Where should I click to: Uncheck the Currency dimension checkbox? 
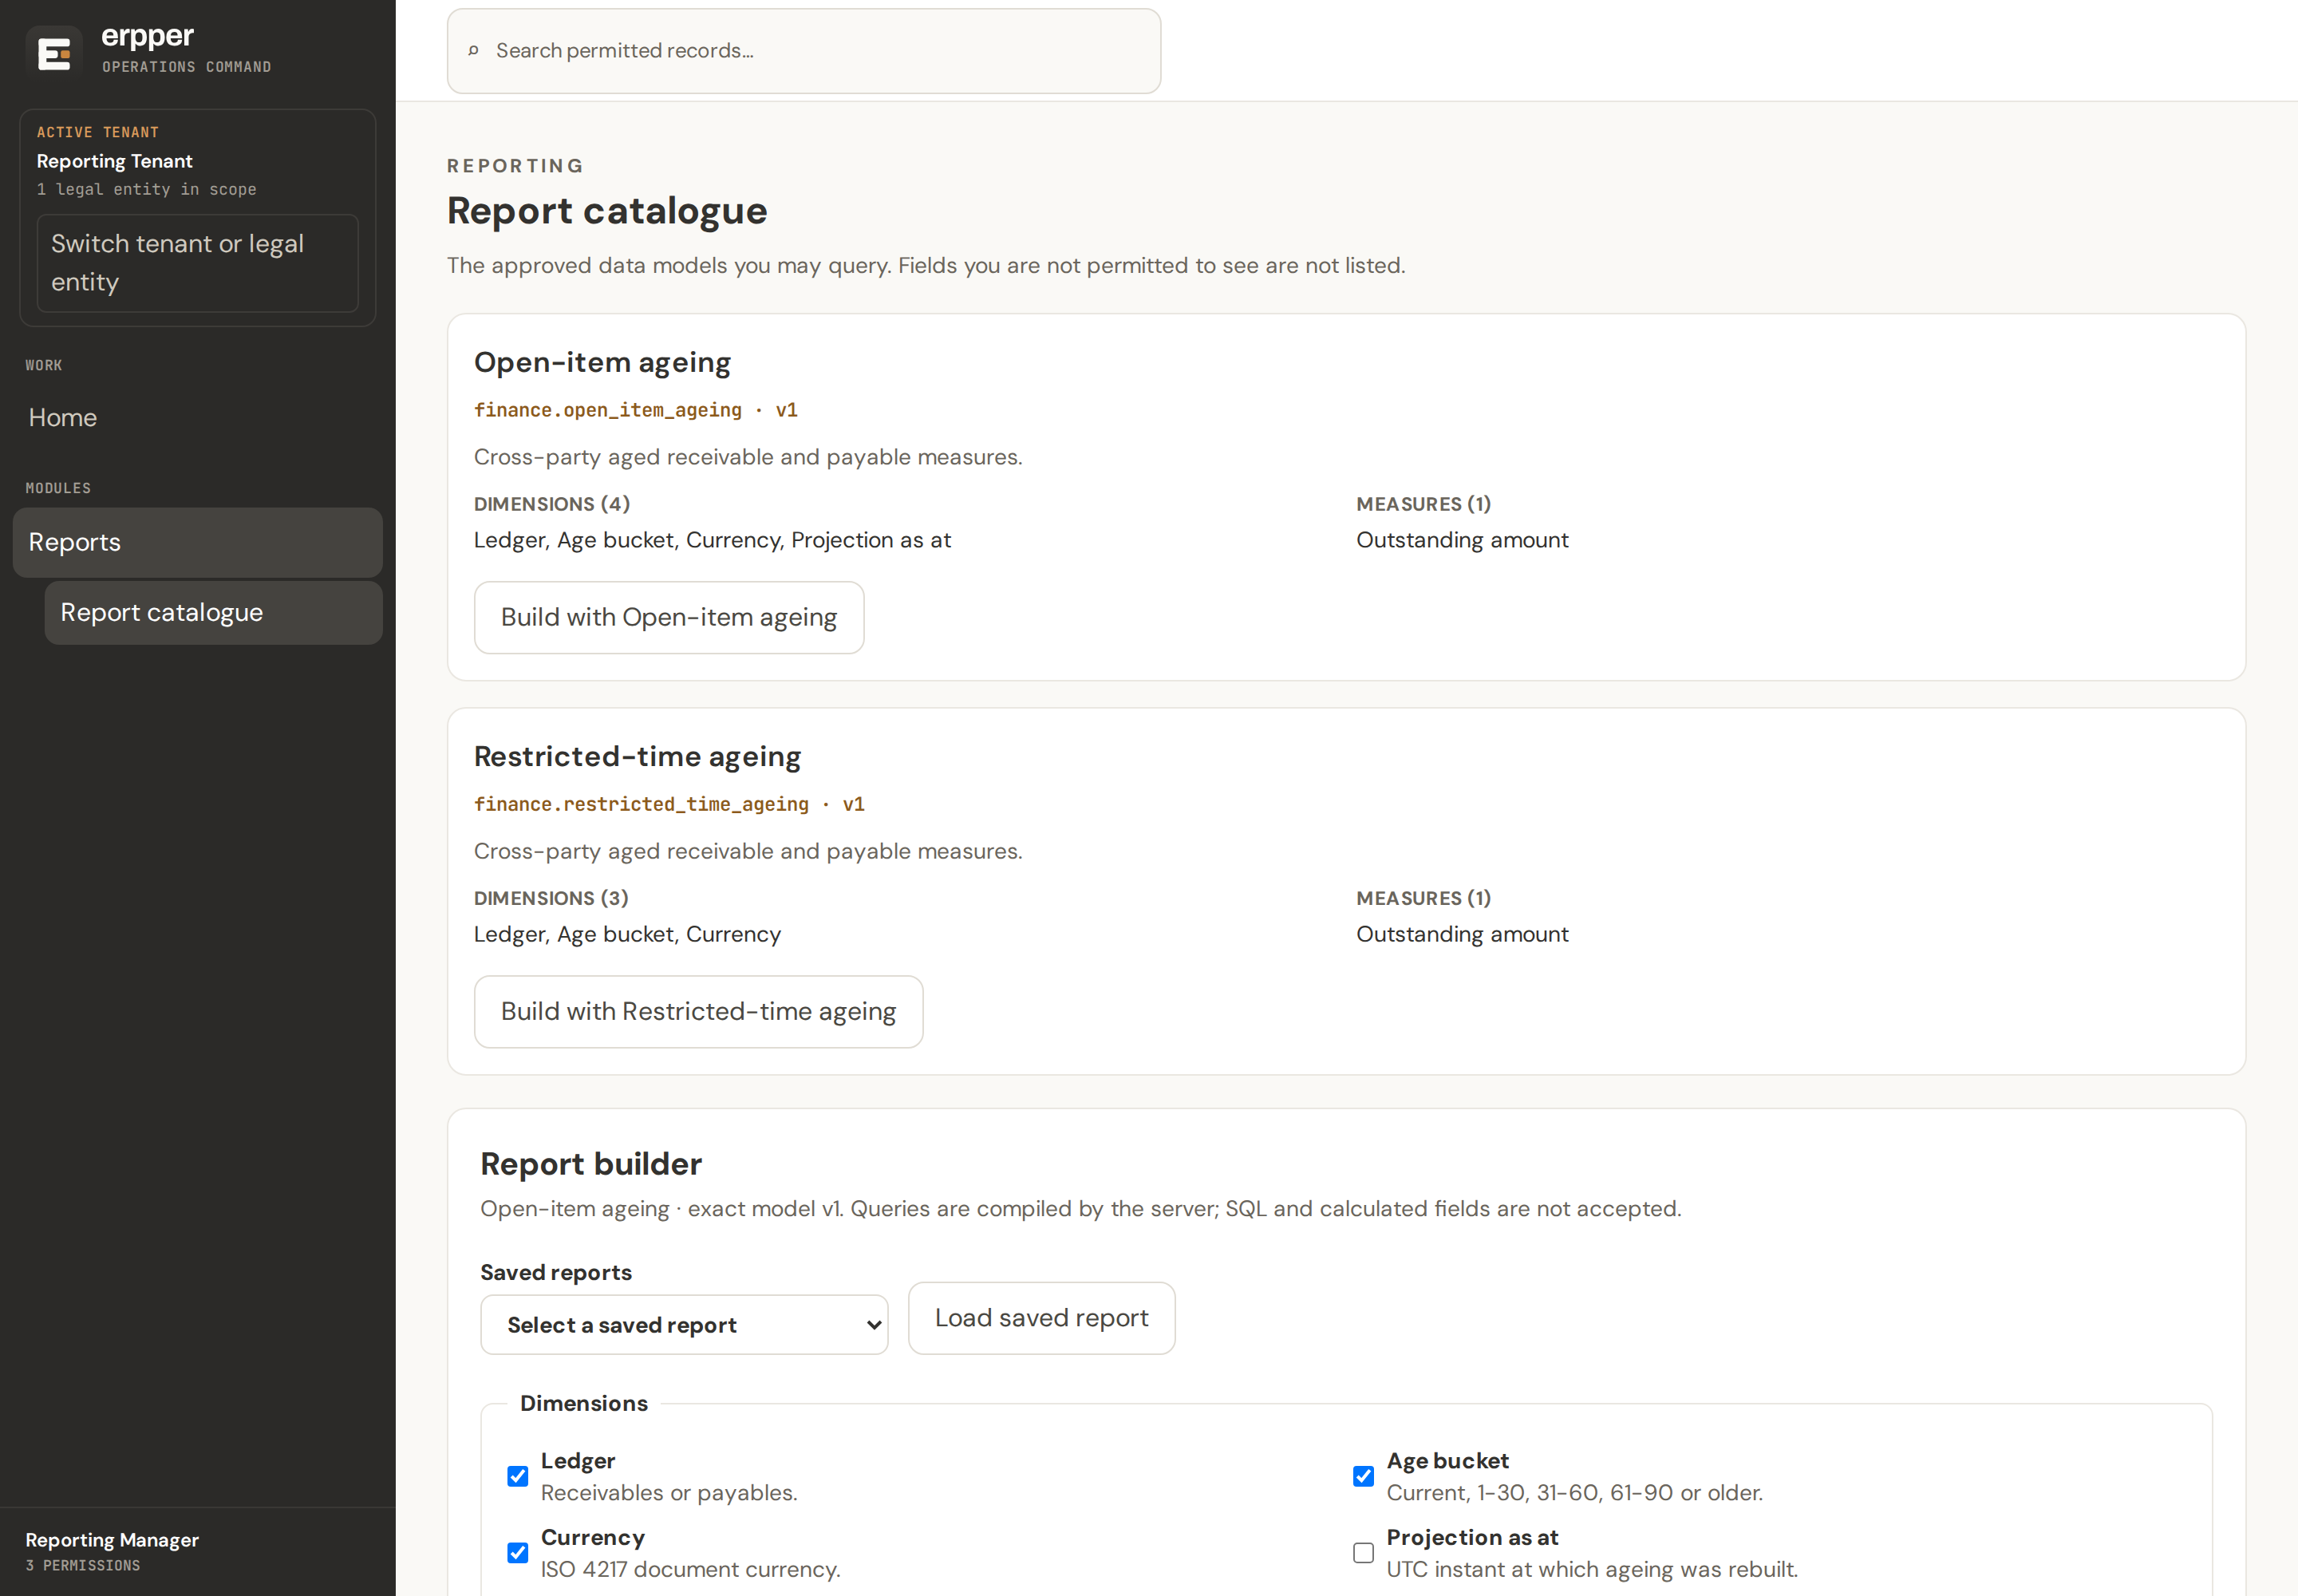coord(518,1552)
